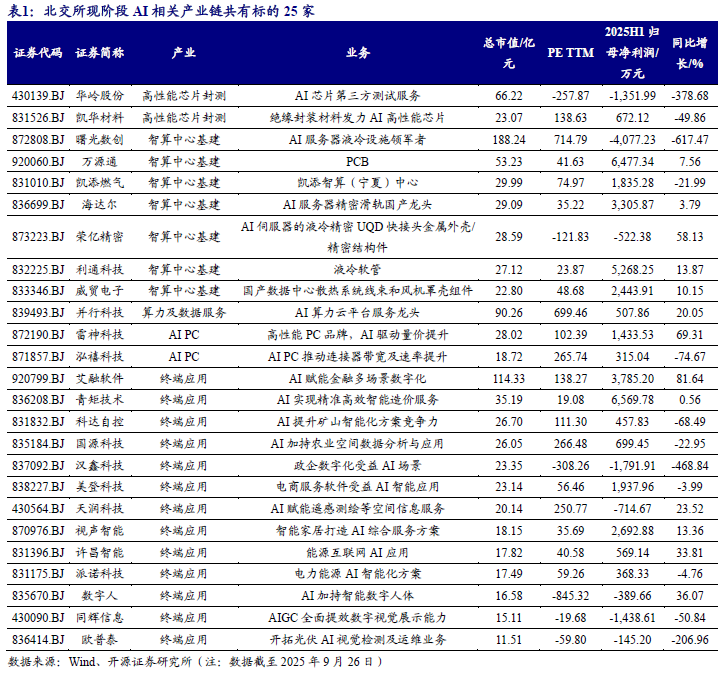Click company name 汉鑫科技
Viewport: 726px width, 673px height.
[x=100, y=466]
